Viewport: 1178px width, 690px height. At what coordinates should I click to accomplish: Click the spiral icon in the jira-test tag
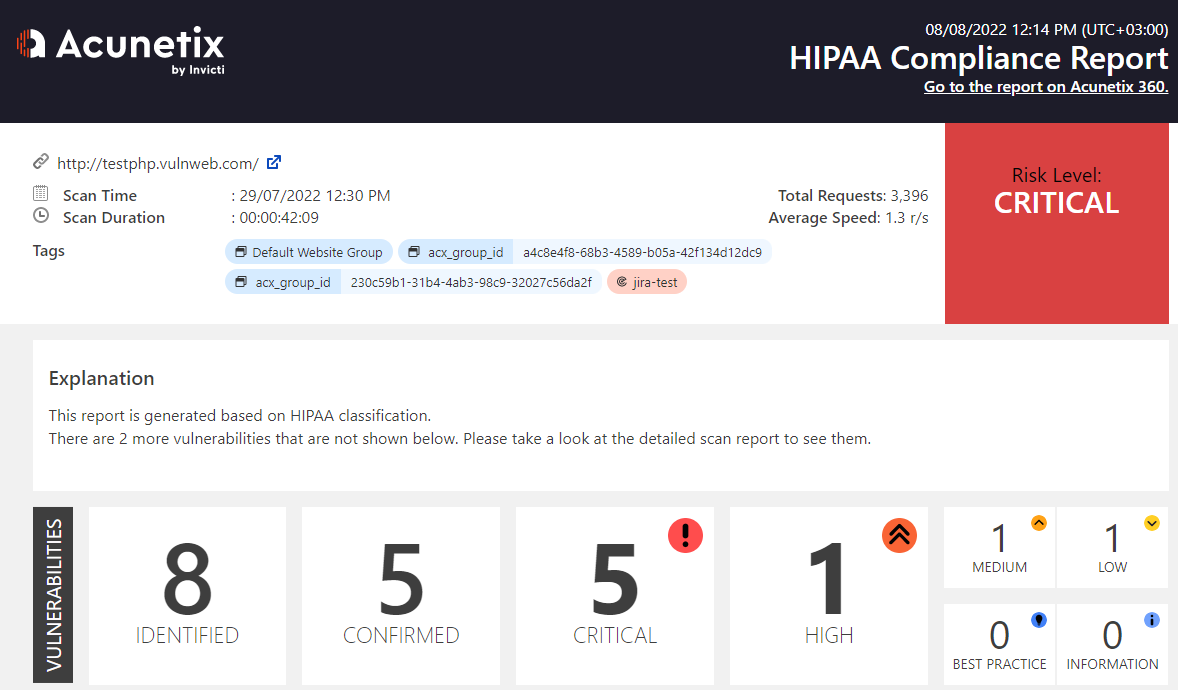621,282
